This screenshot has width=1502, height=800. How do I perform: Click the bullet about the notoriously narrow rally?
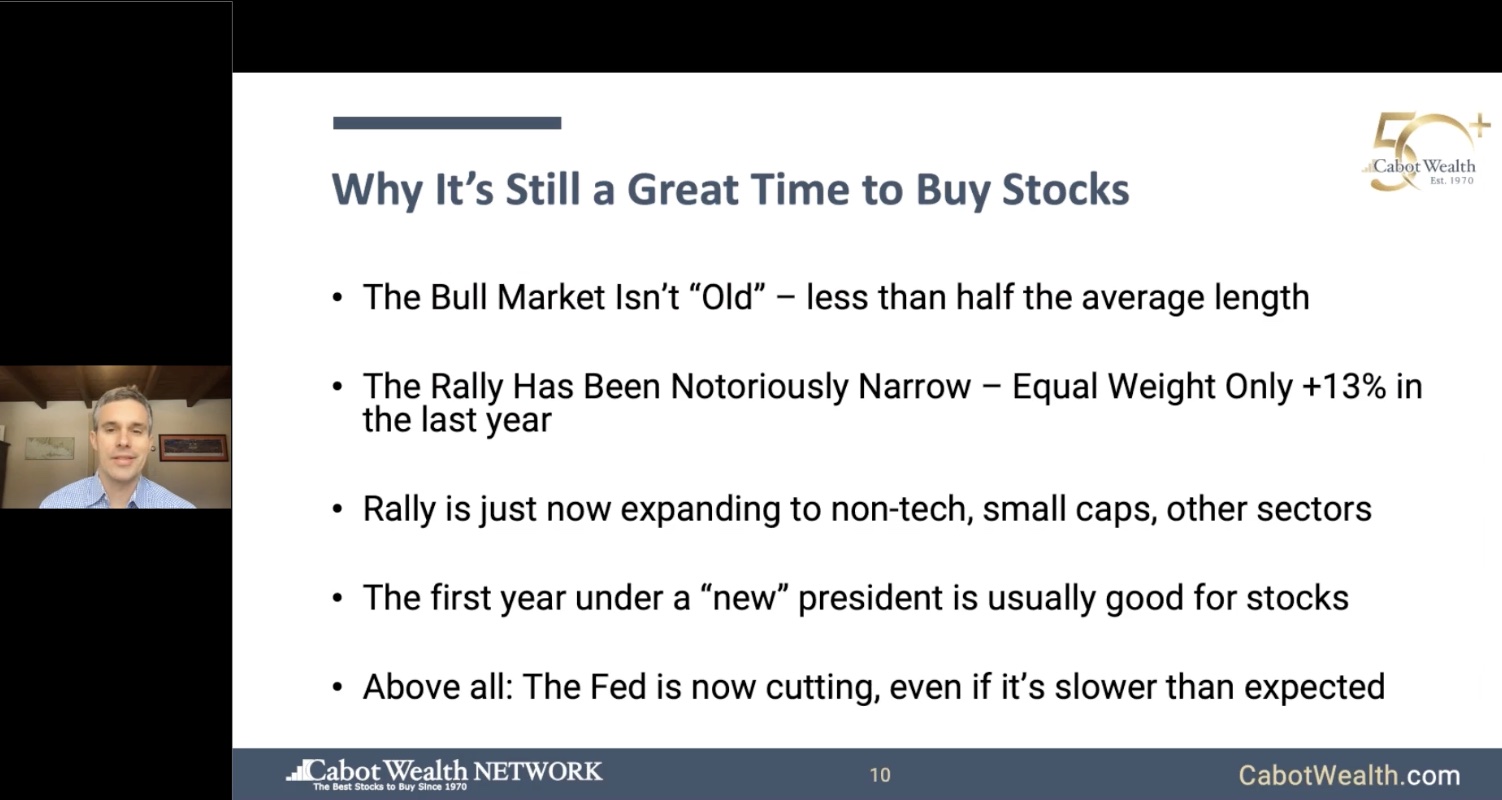point(890,402)
